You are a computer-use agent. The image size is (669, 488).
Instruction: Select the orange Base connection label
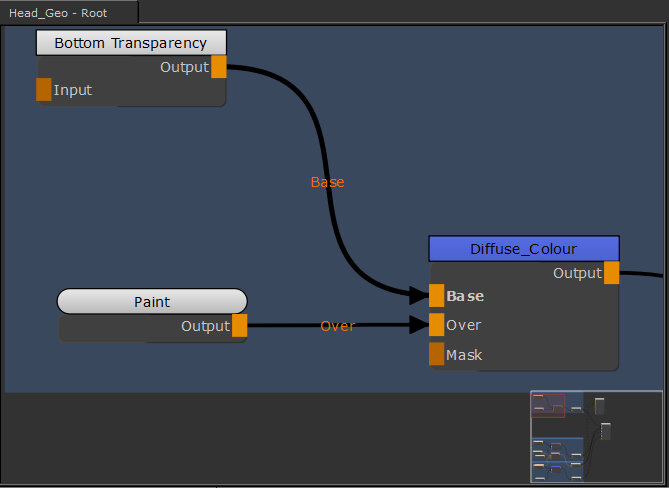tap(327, 182)
